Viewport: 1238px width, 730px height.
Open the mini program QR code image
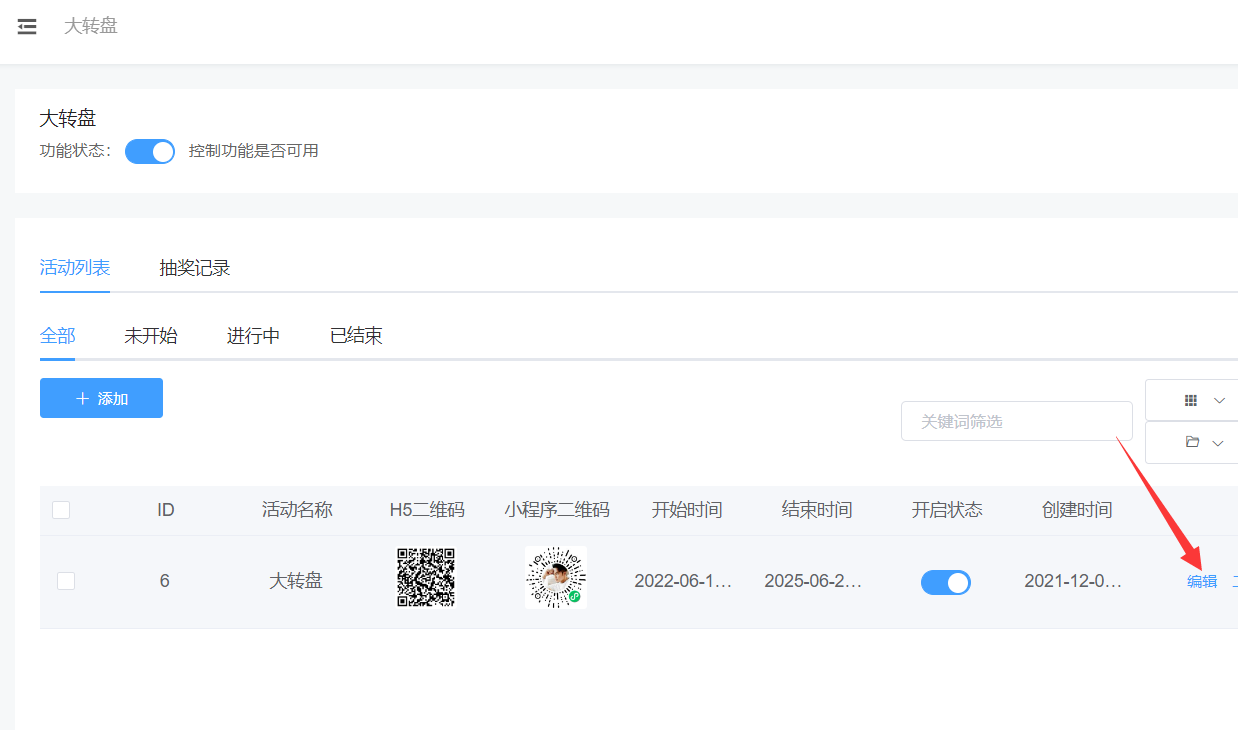(x=555, y=577)
